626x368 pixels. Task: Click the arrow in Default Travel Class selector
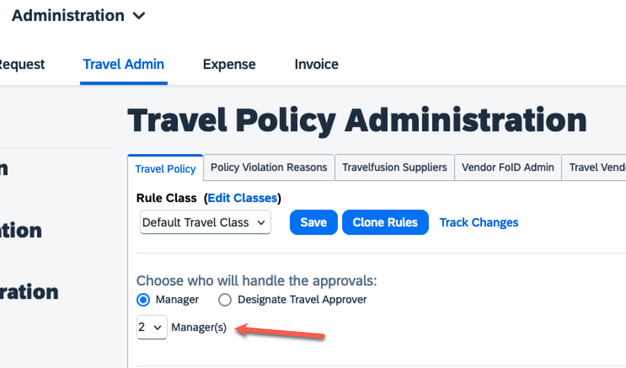pyautogui.click(x=261, y=223)
